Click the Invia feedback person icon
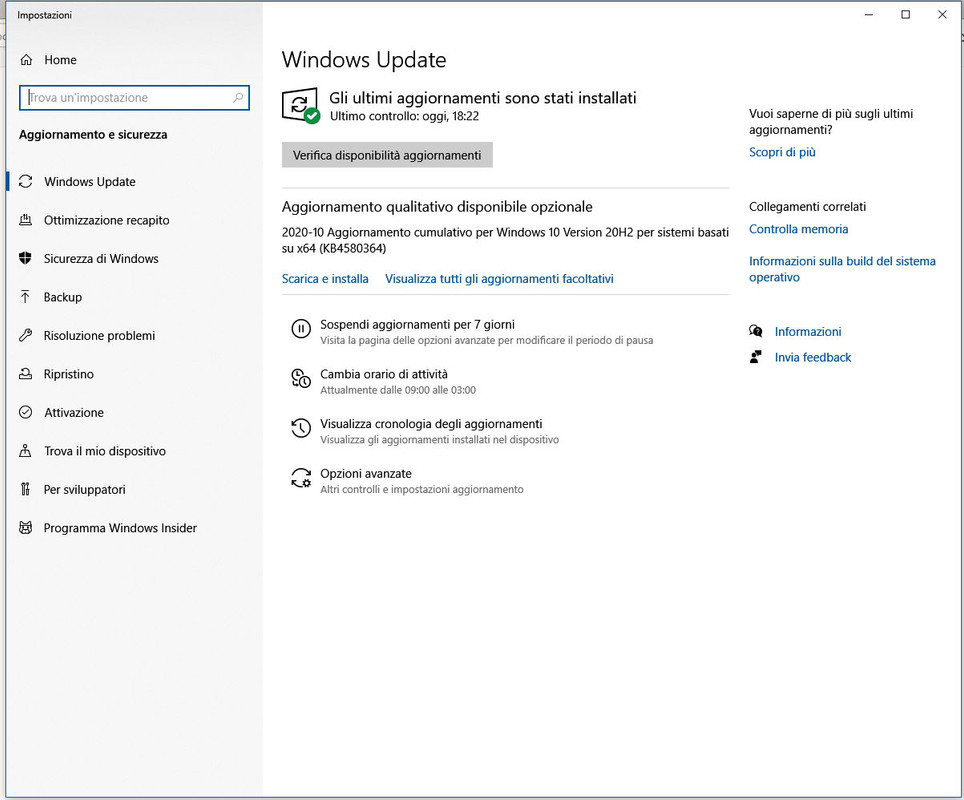Image resolution: width=964 pixels, height=800 pixels. 756,357
